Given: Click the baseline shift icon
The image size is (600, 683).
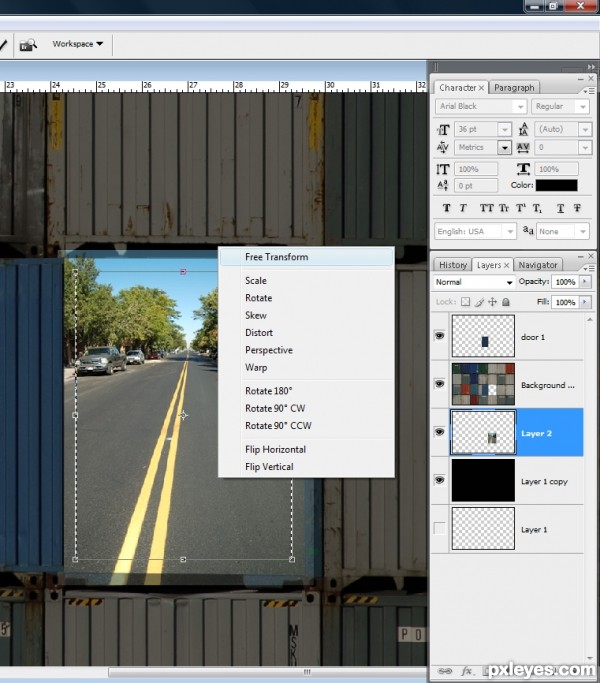Looking at the screenshot, I should (443, 186).
